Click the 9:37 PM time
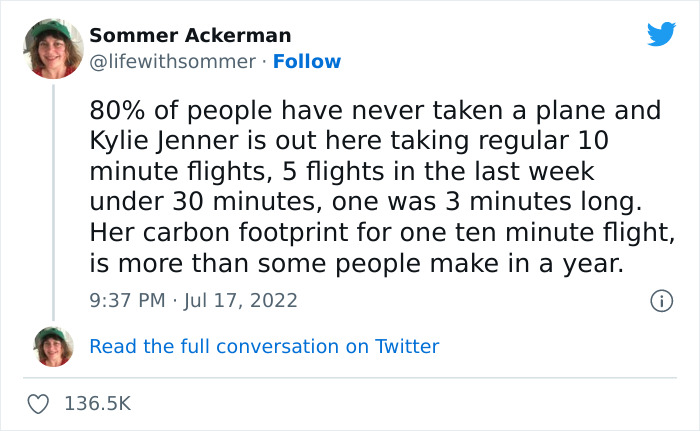The width and height of the screenshot is (700, 431). (x=125, y=300)
